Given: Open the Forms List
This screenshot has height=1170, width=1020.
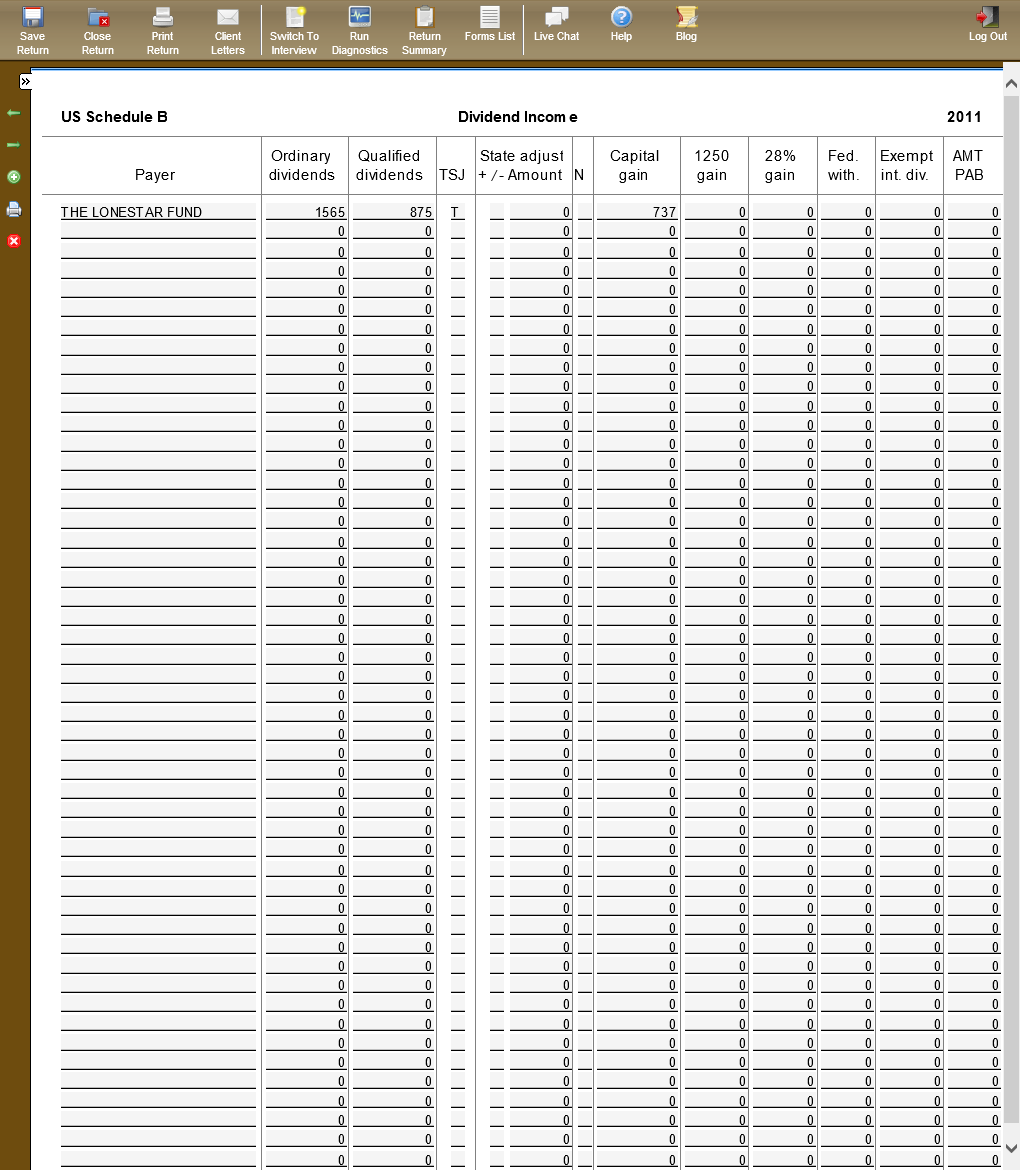Looking at the screenshot, I should pyautogui.click(x=490, y=24).
